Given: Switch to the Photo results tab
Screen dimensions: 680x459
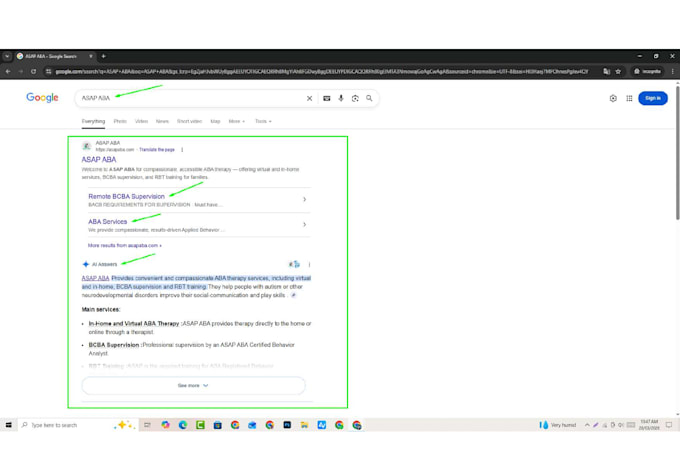Looking at the screenshot, I should pos(120,121).
